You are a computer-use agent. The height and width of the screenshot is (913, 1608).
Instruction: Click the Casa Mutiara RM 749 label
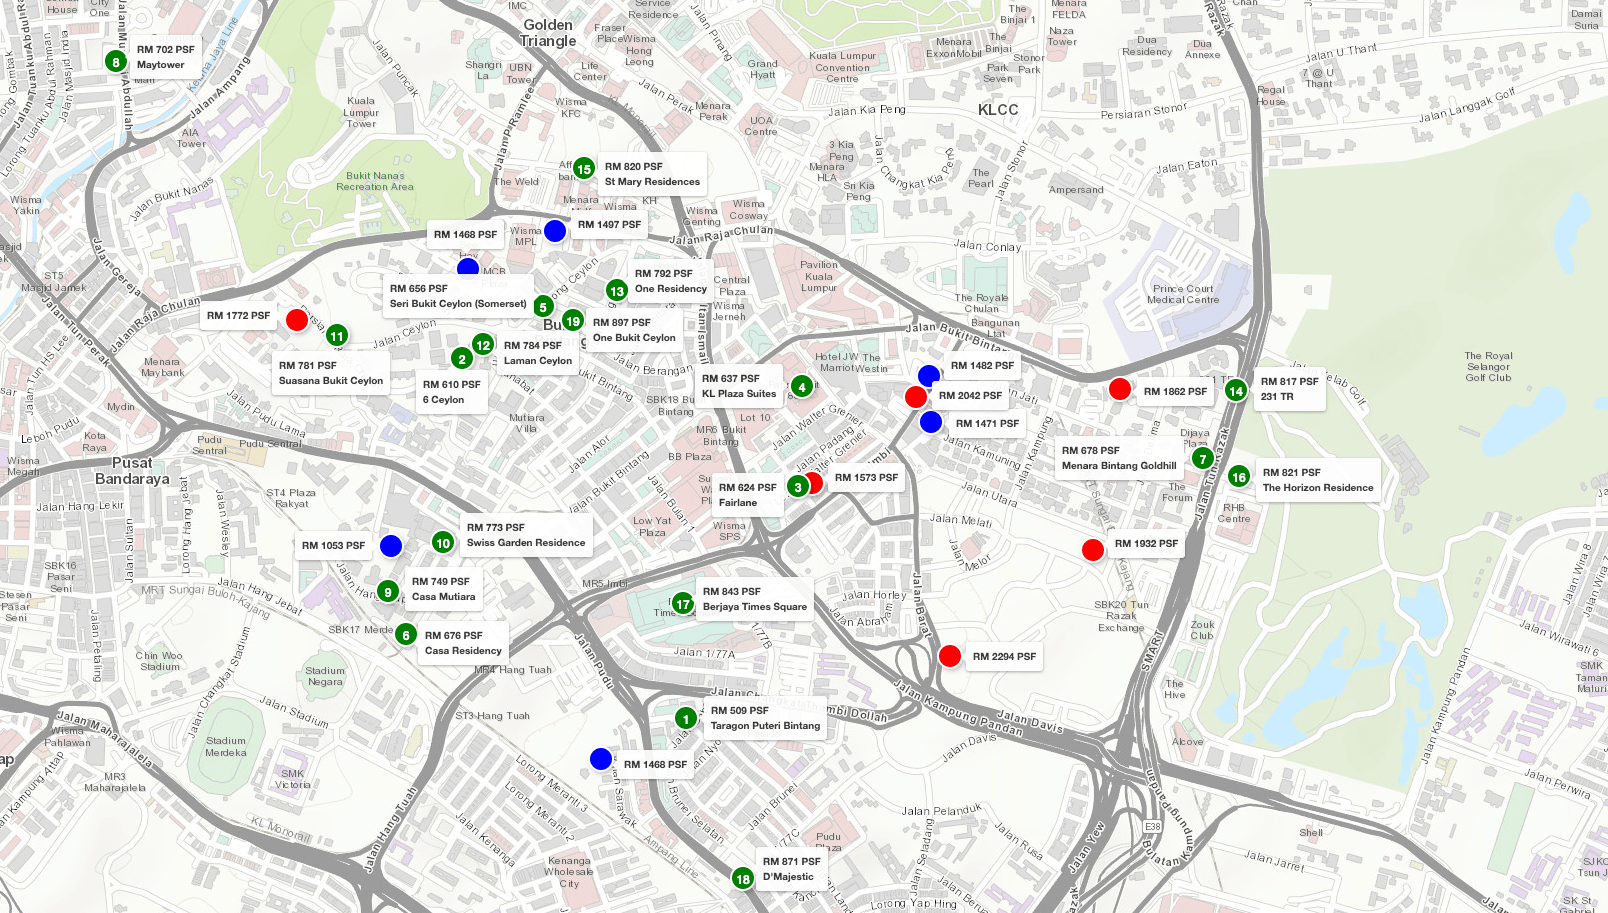(444, 589)
